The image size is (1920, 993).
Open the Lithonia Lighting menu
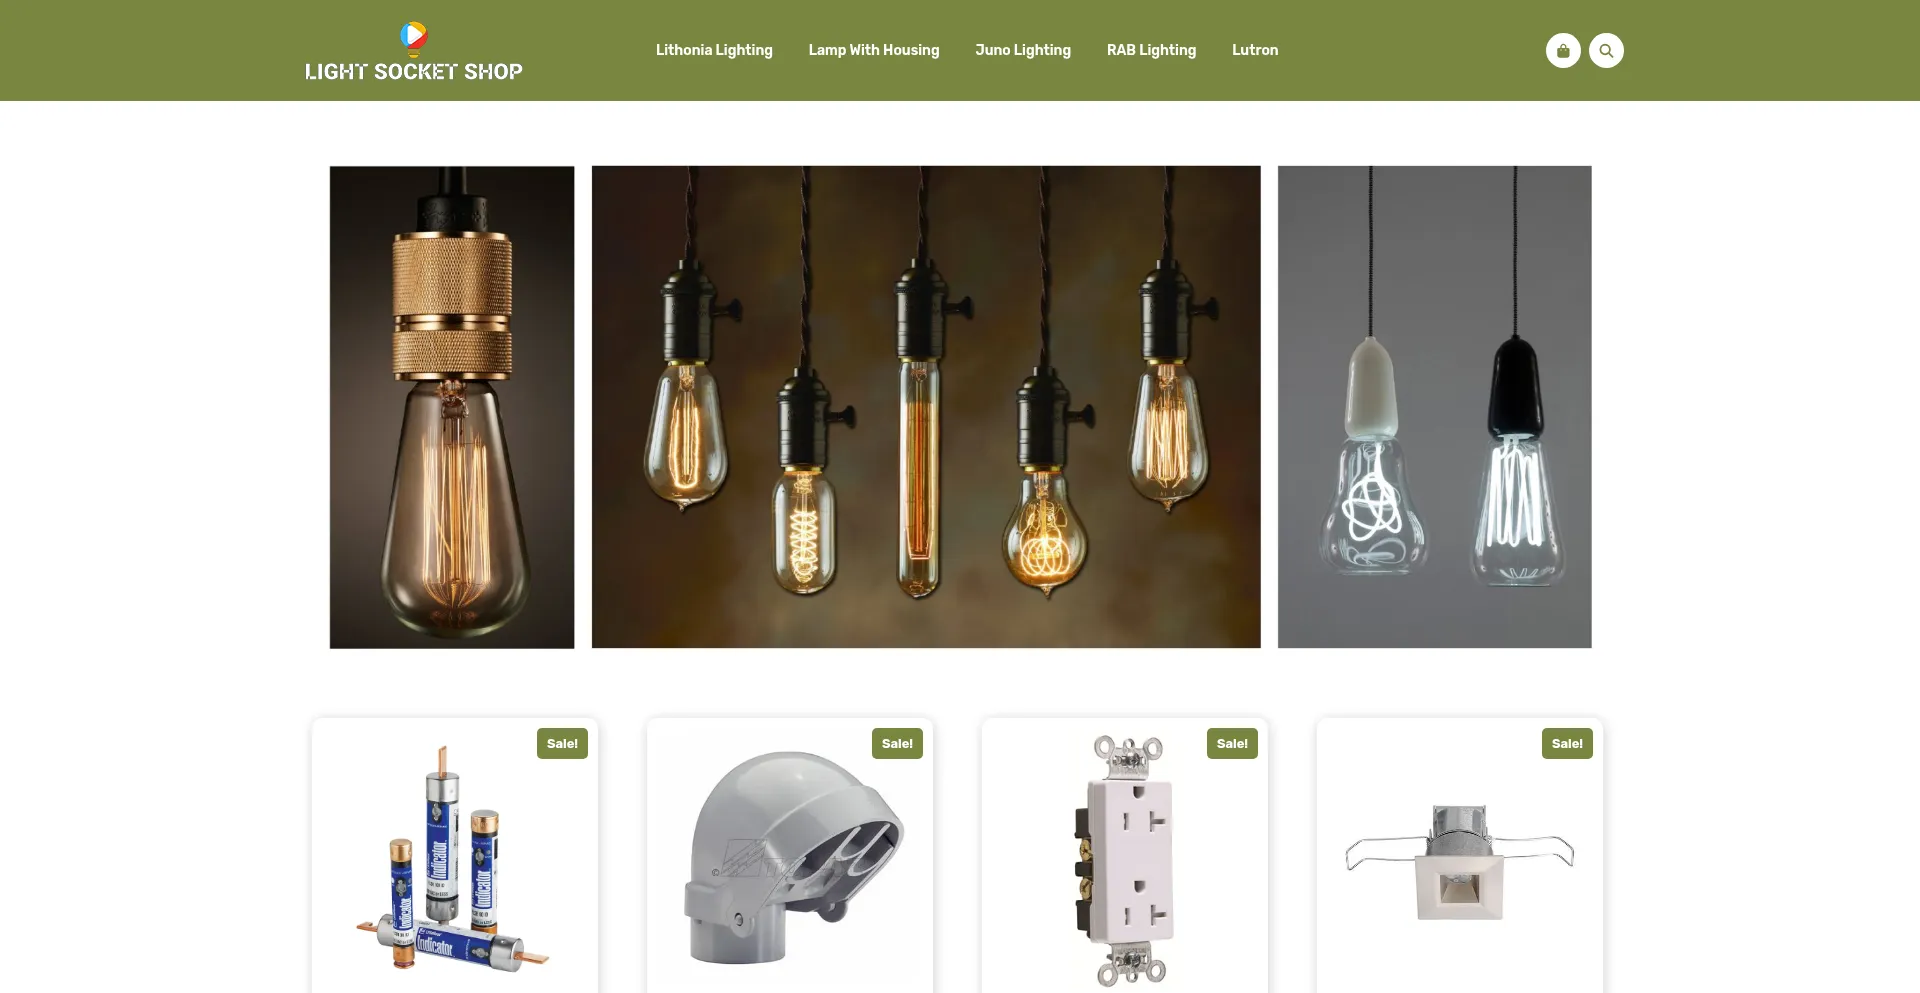click(714, 50)
